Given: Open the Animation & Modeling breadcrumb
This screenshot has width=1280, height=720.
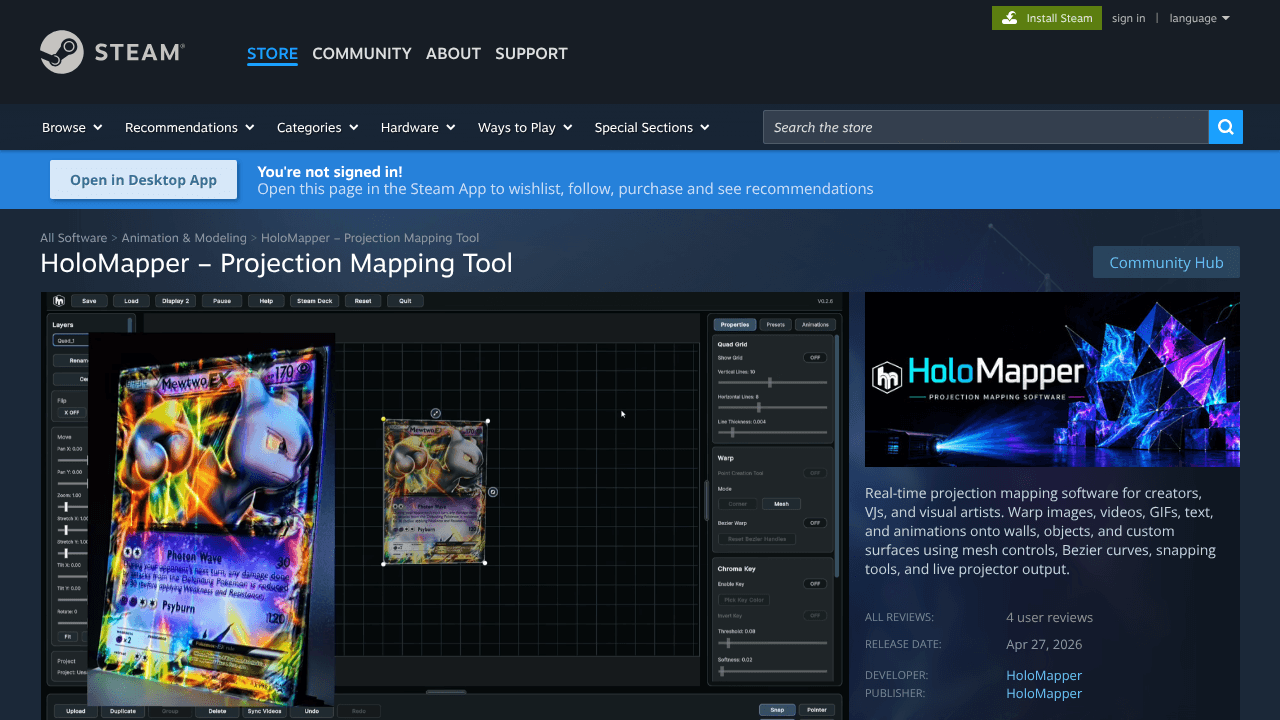Looking at the screenshot, I should pyautogui.click(x=184, y=238).
